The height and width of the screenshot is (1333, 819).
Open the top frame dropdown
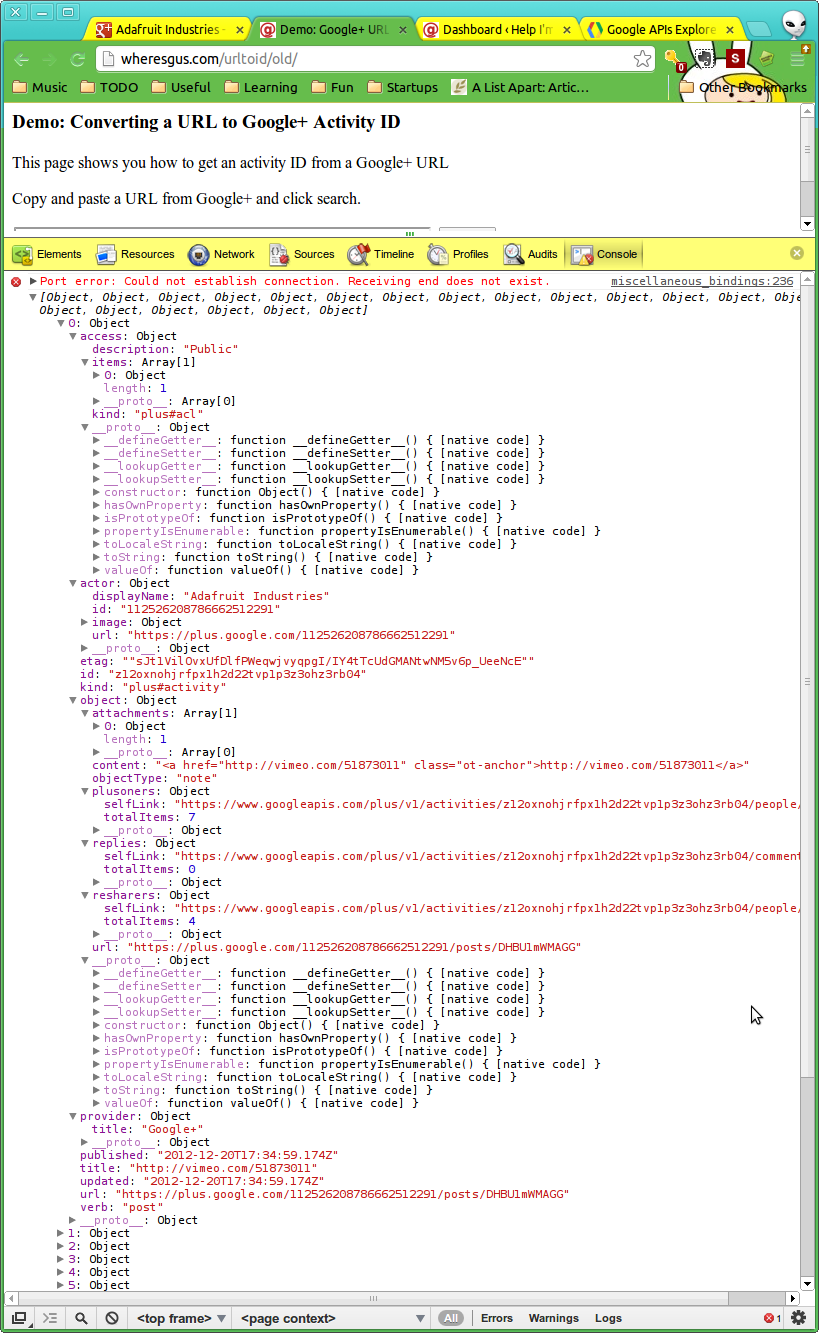[181, 1318]
